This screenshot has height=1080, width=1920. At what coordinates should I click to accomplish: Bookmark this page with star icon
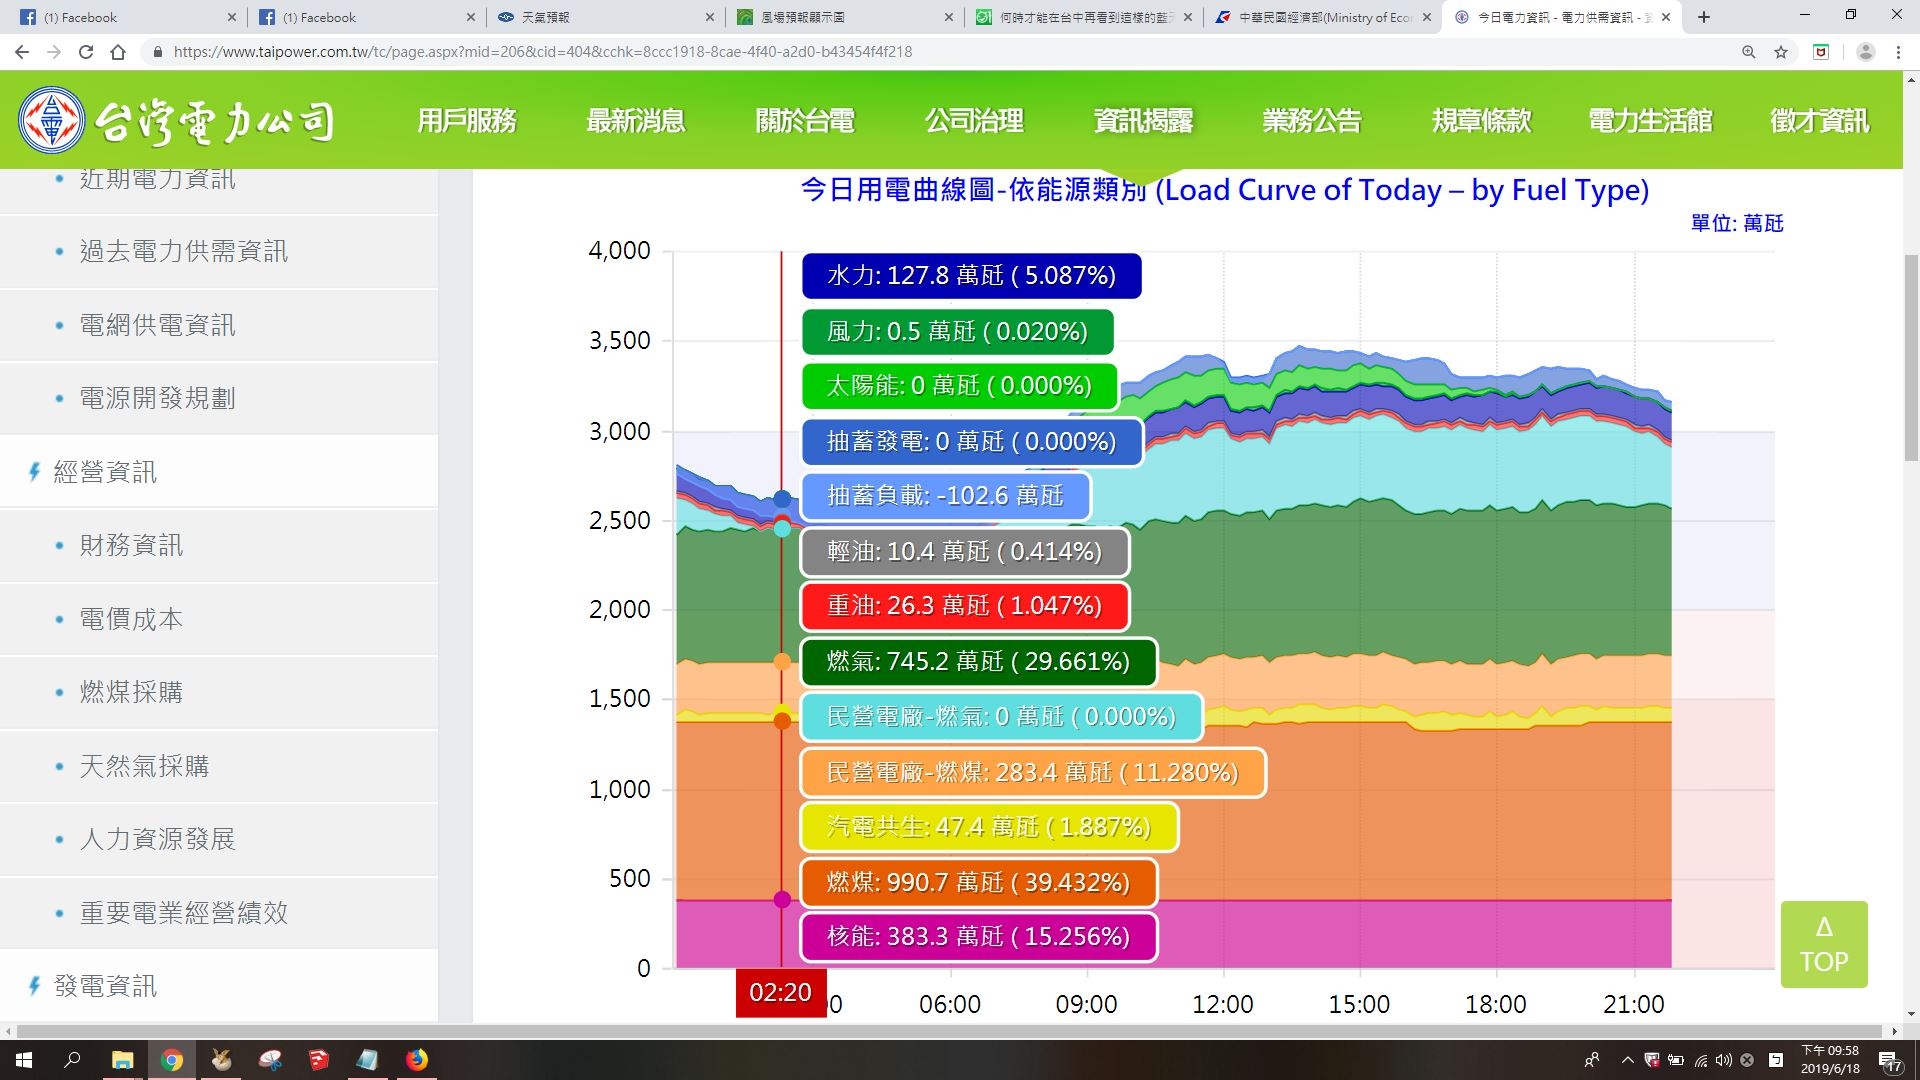pyautogui.click(x=1781, y=52)
